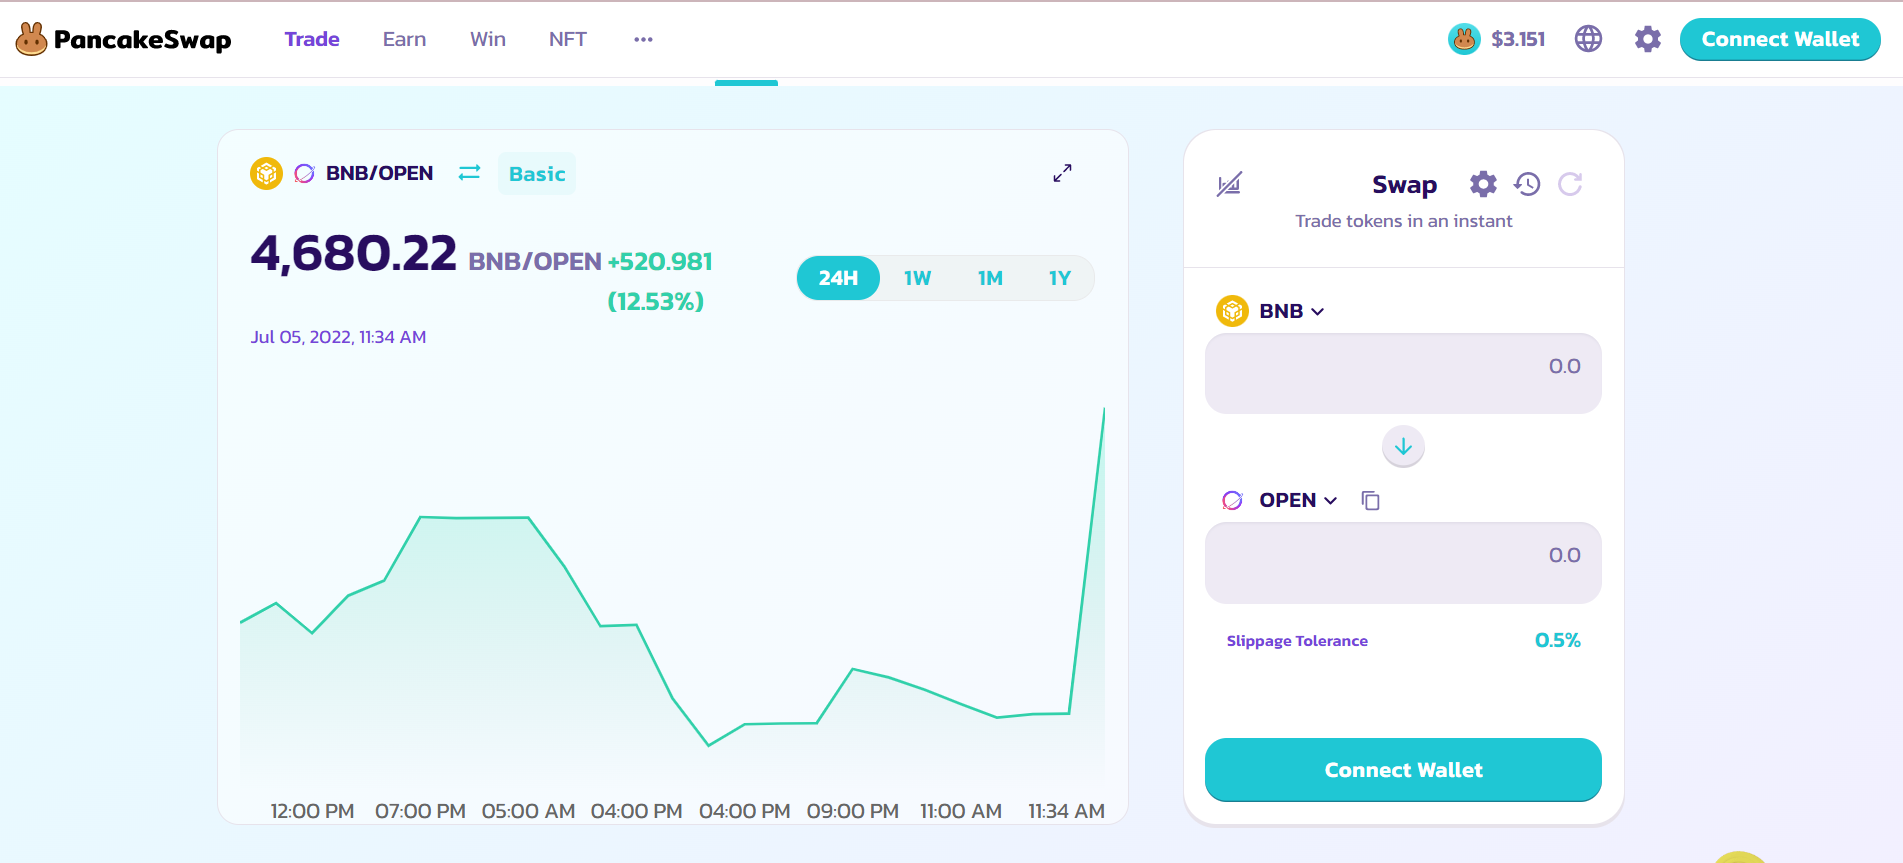Viewport: 1903px width, 863px height.
Task: Copy the OPEN token address
Action: (1370, 500)
